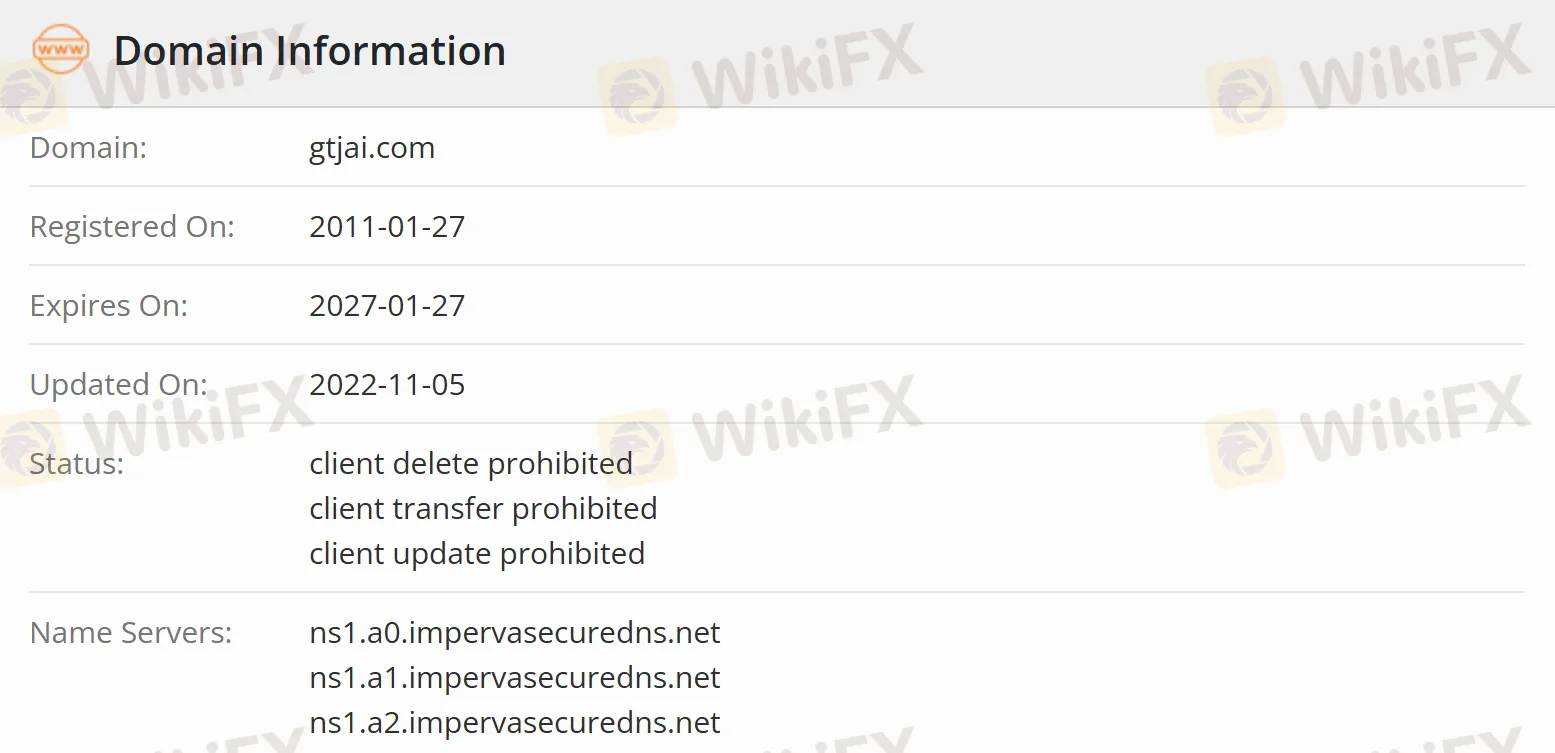Select client transfer prohibited status
This screenshot has width=1555, height=753.
coord(483,509)
